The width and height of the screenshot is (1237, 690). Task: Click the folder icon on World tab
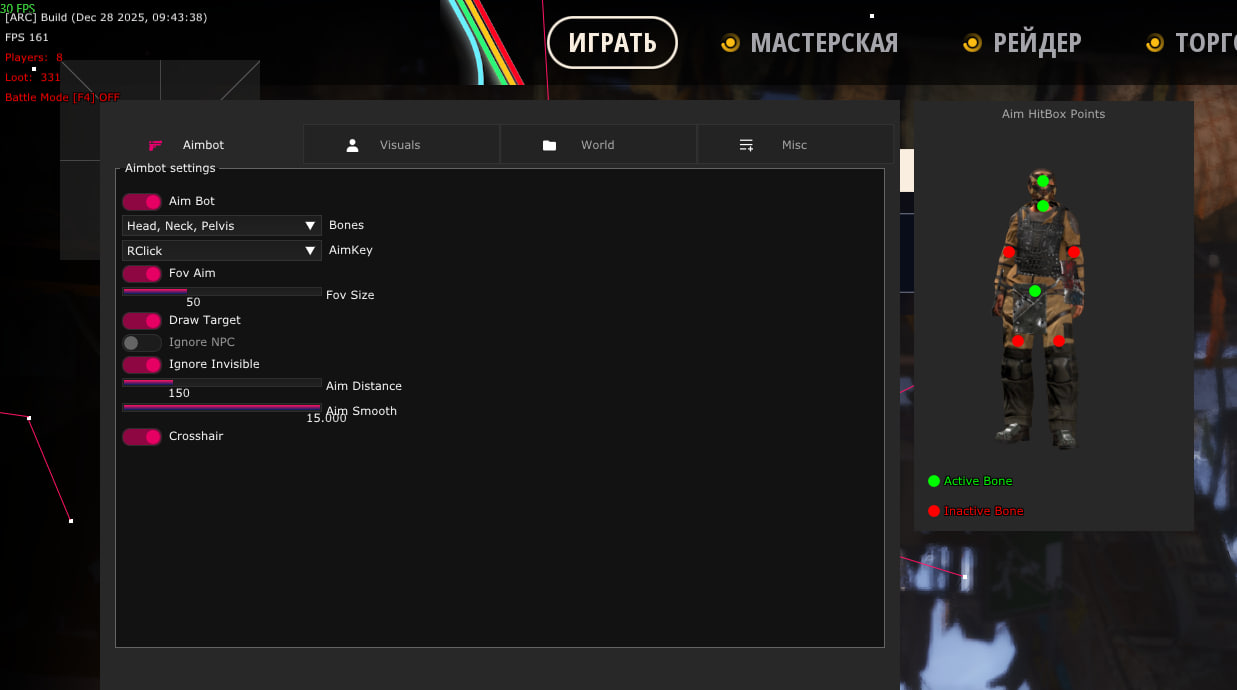pos(549,145)
